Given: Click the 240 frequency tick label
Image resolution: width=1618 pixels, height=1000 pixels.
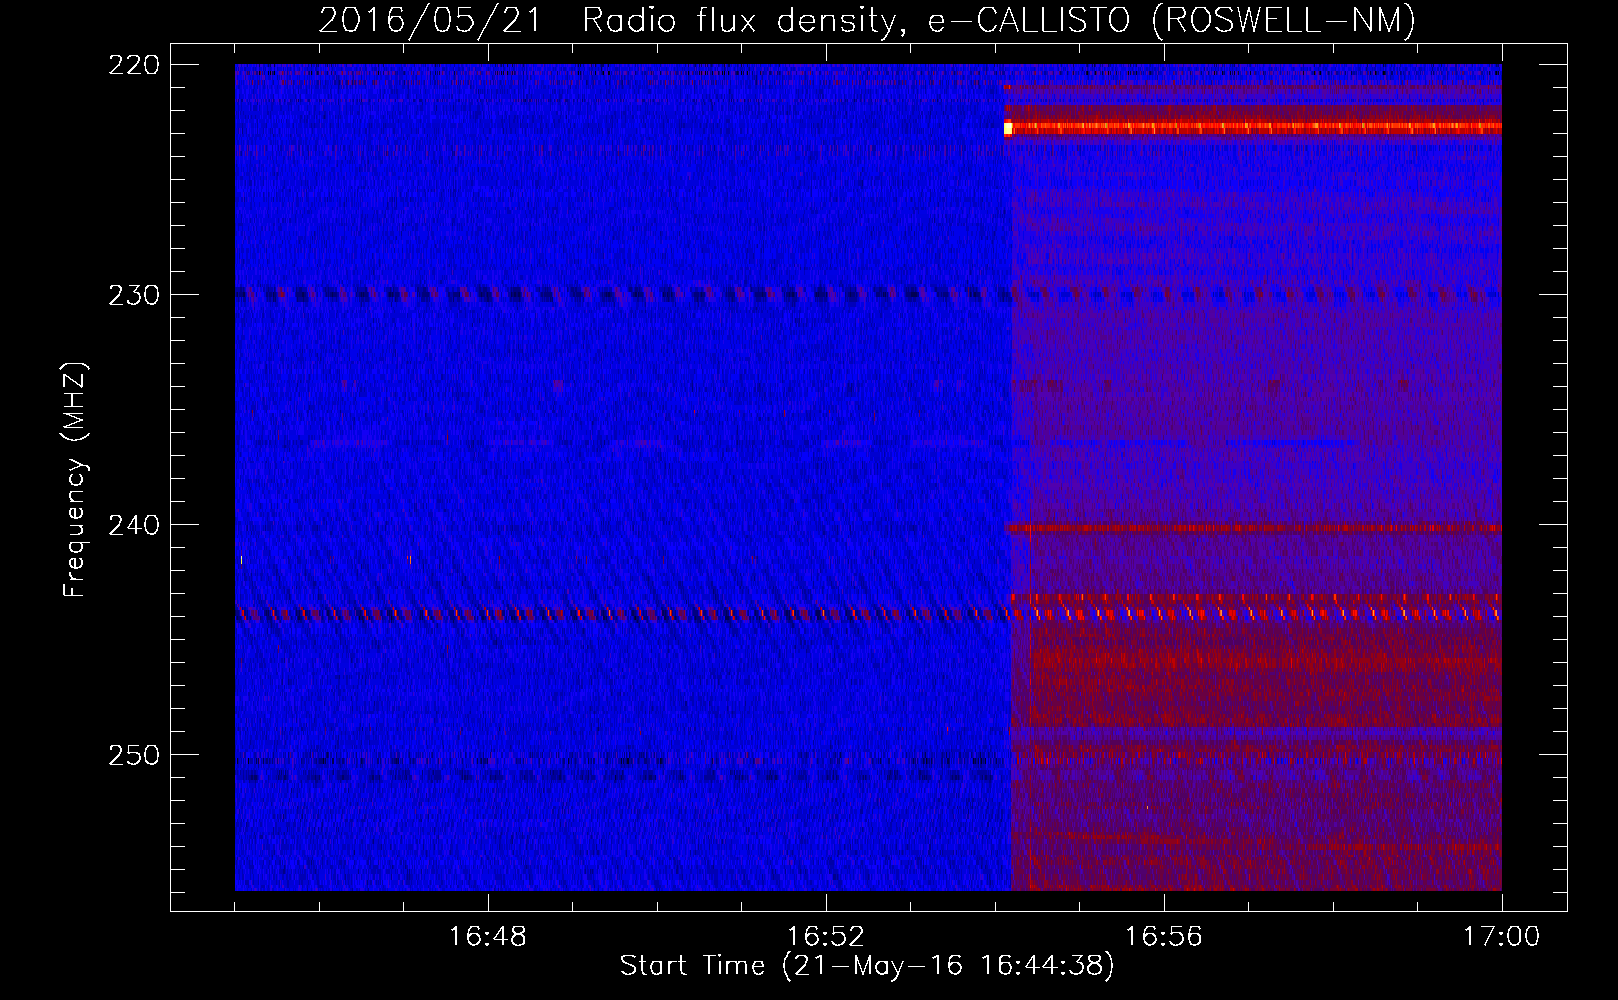Looking at the screenshot, I should click(133, 525).
